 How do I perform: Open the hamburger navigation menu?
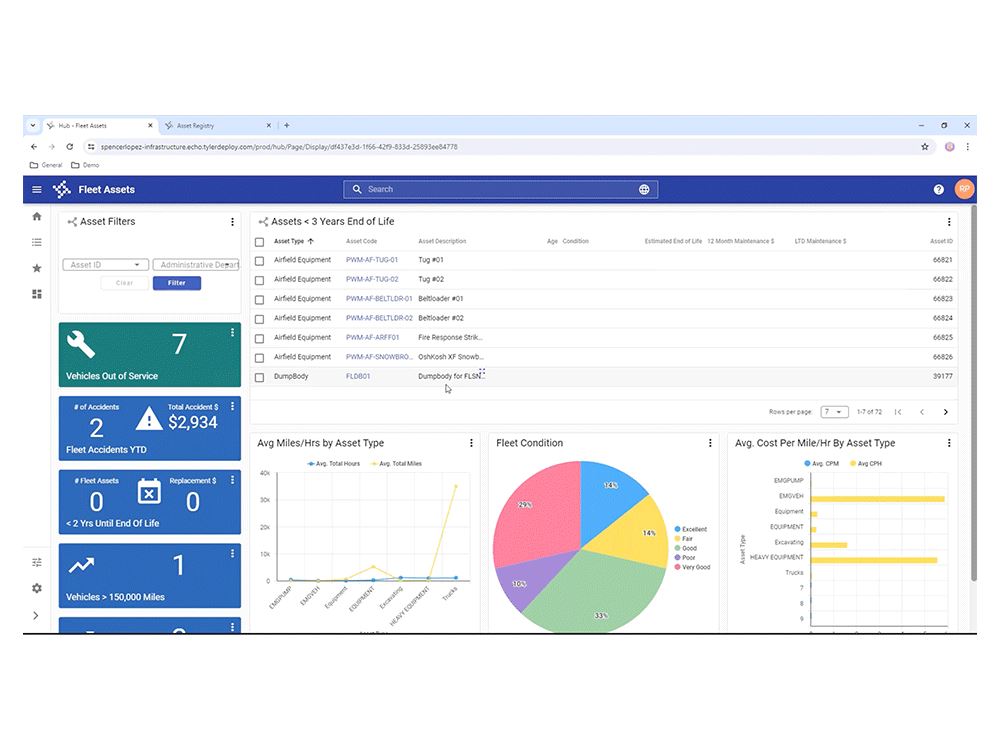pyautogui.click(x=37, y=189)
